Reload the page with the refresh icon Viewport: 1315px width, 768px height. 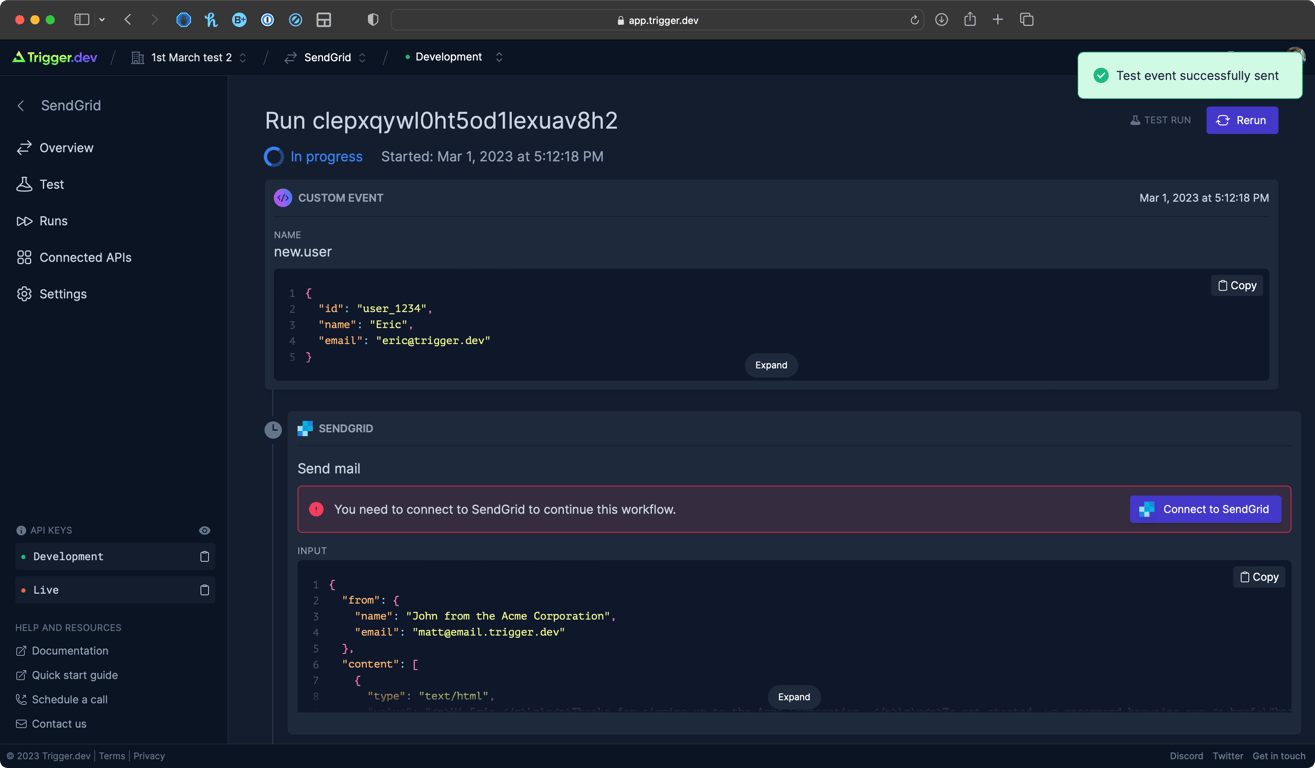coord(914,20)
